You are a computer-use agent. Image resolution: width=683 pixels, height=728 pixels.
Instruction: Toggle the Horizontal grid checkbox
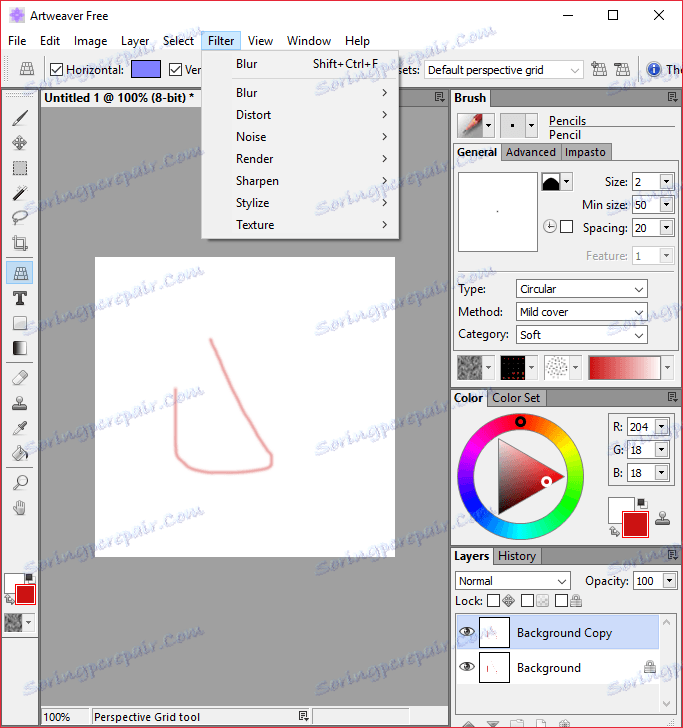(56, 70)
